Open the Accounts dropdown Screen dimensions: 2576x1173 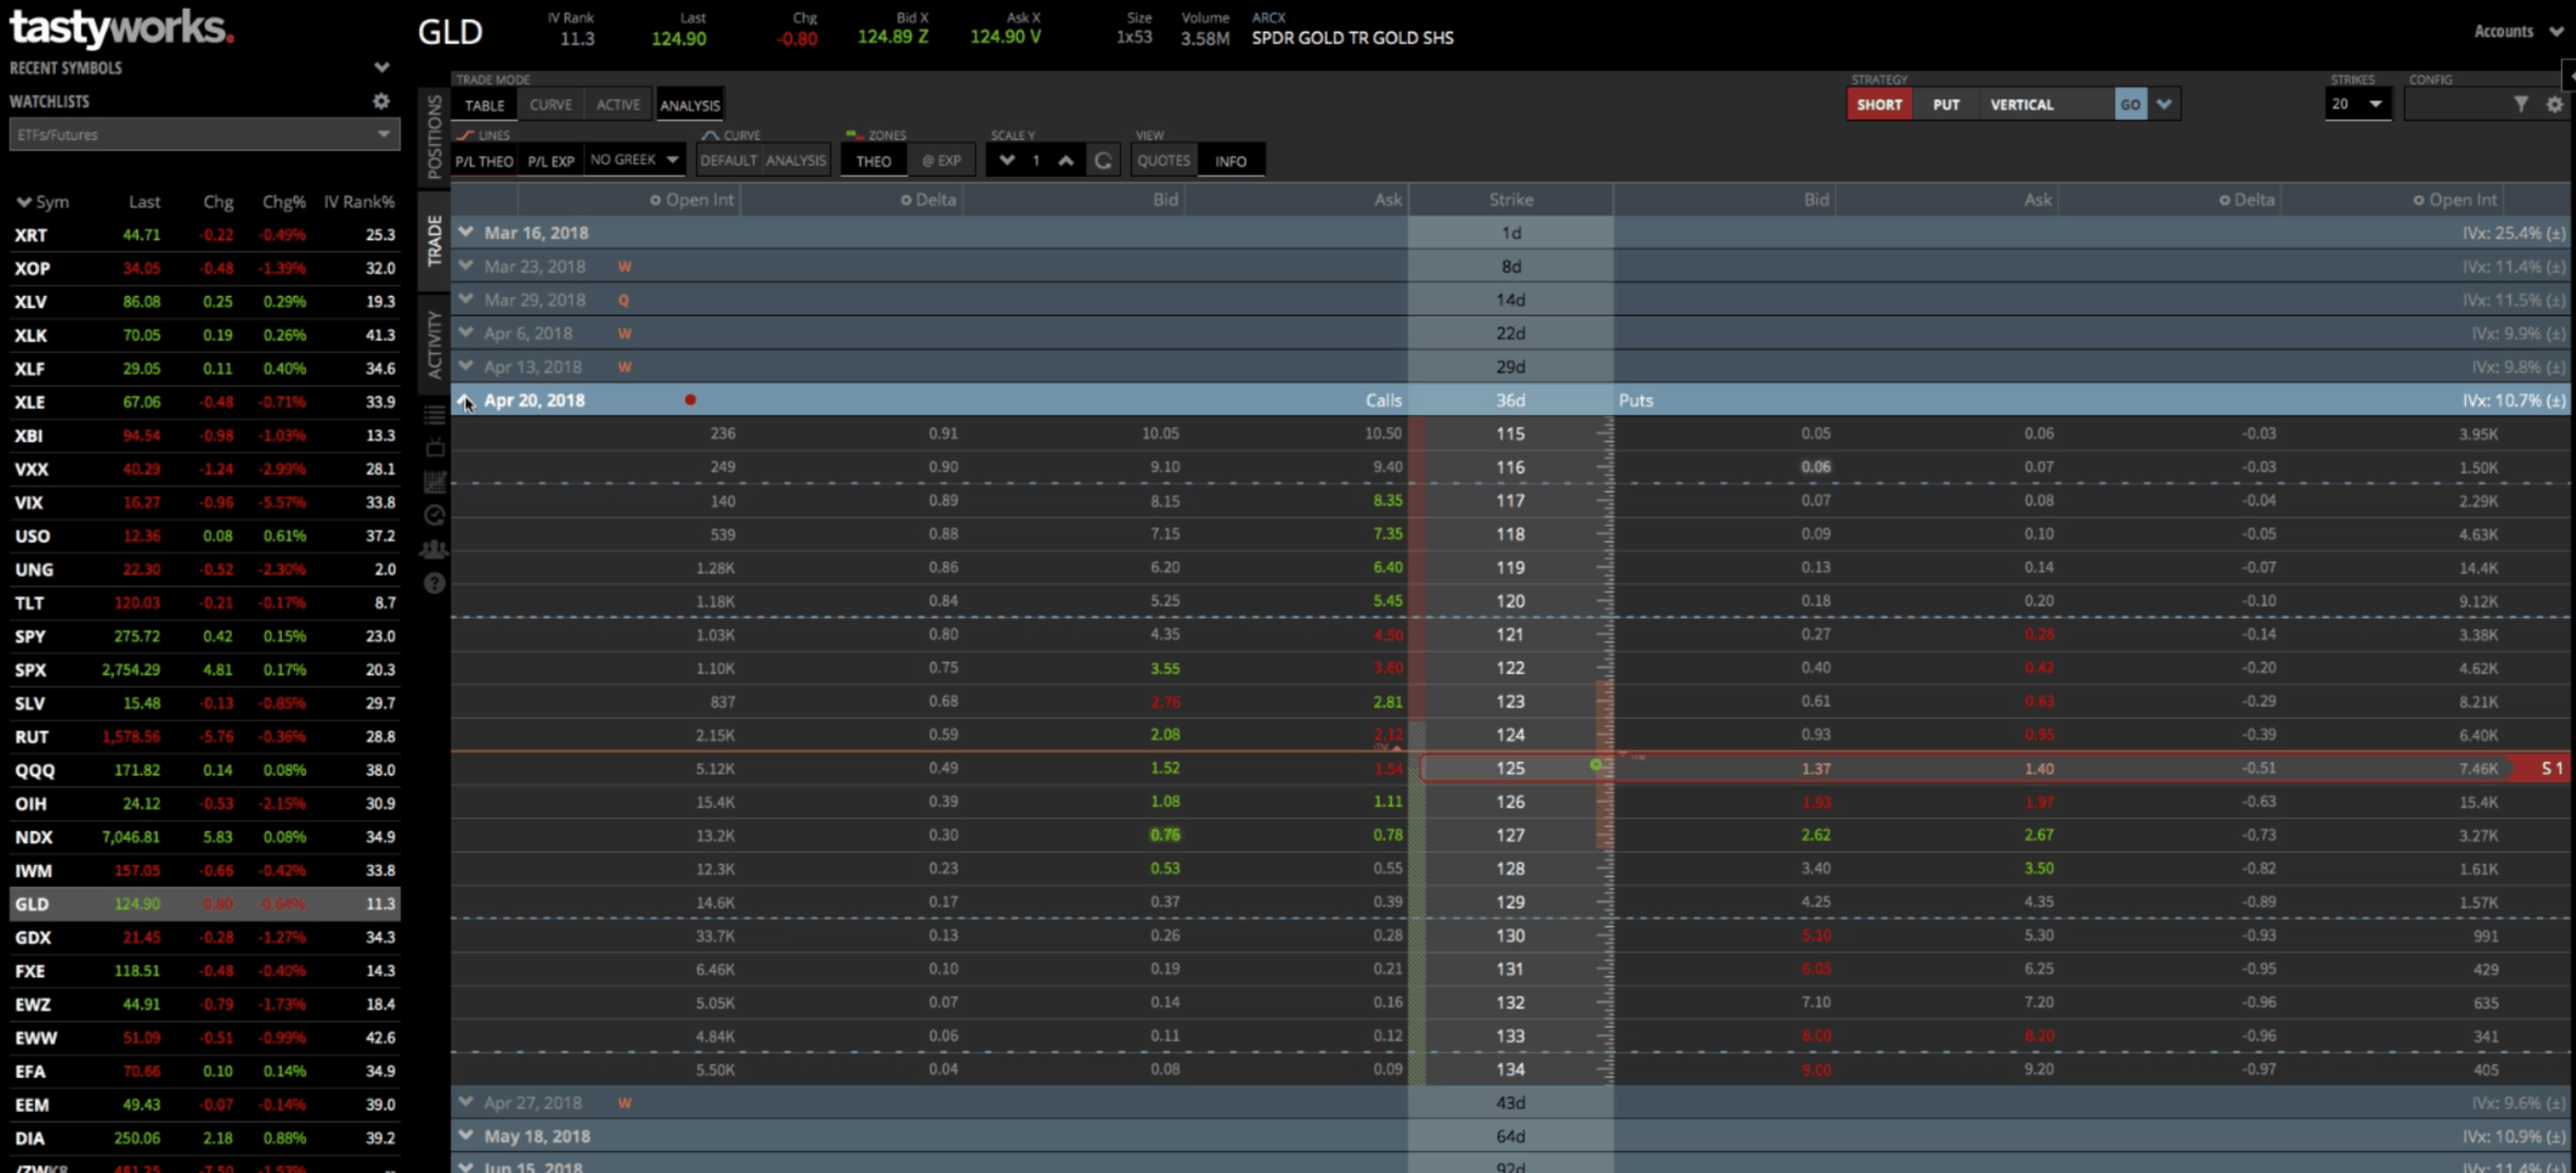point(2519,32)
